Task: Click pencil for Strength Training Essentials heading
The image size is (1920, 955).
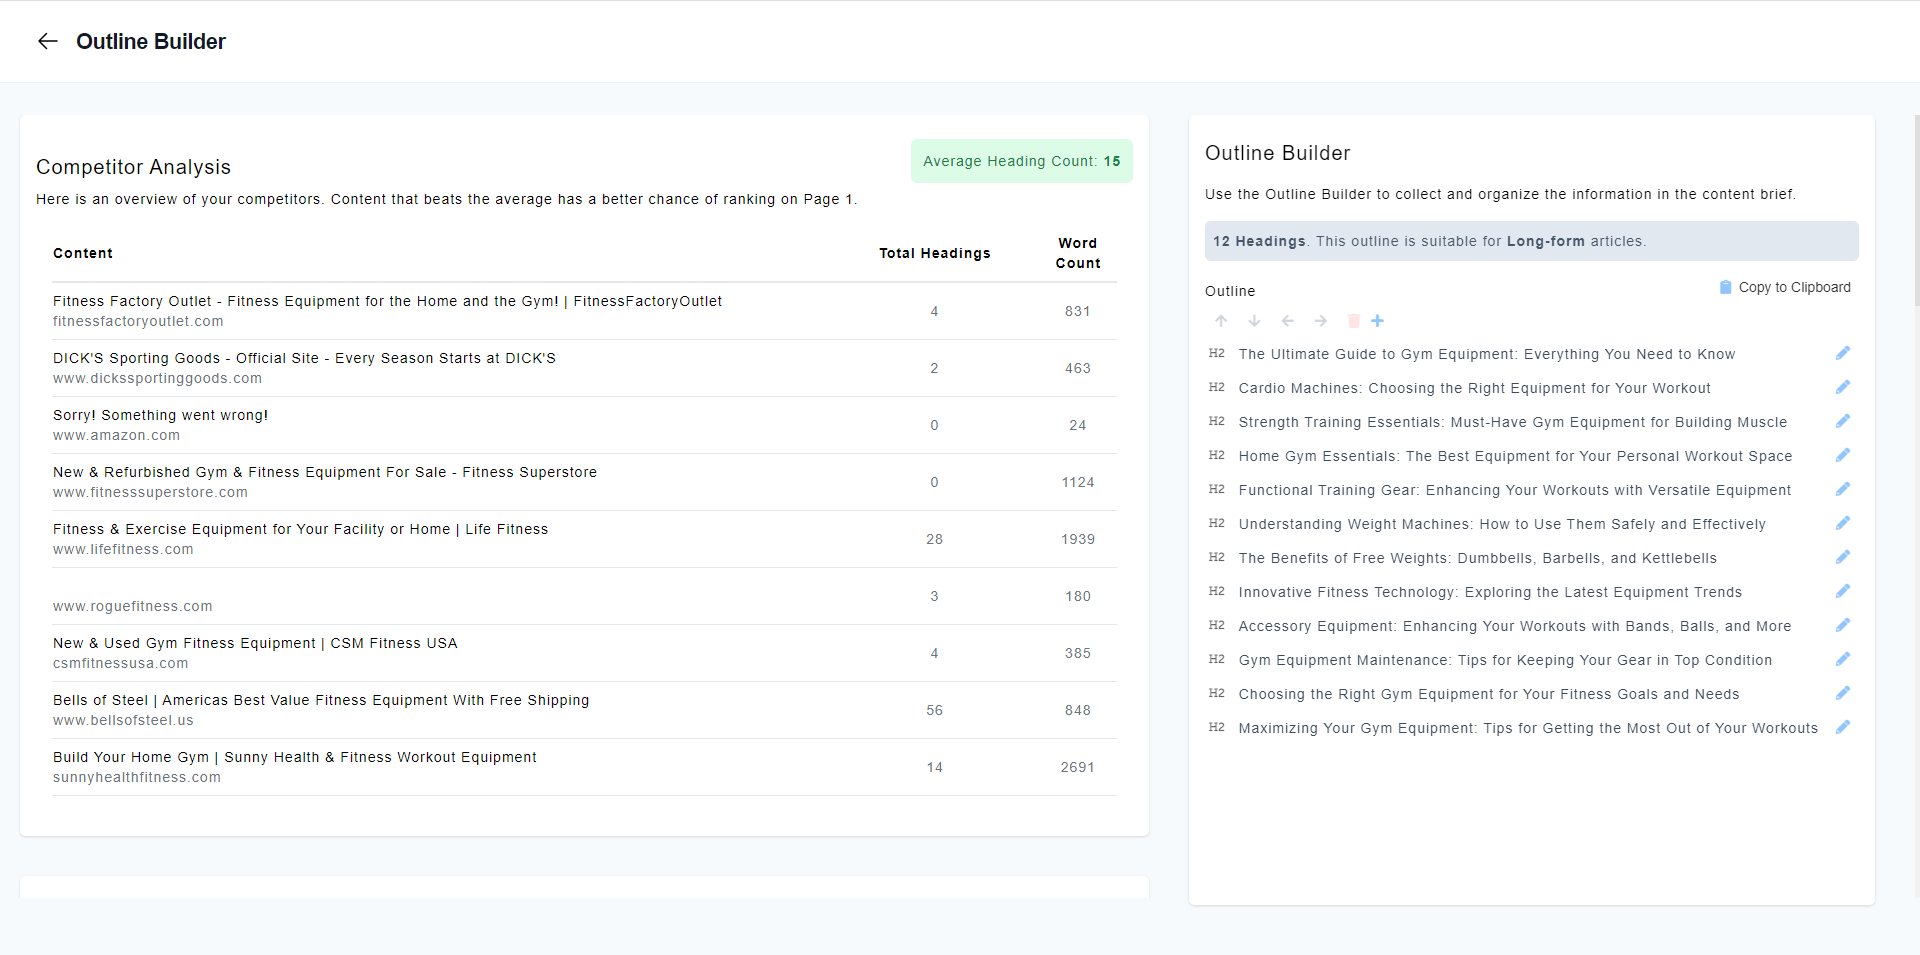Action: click(x=1843, y=421)
